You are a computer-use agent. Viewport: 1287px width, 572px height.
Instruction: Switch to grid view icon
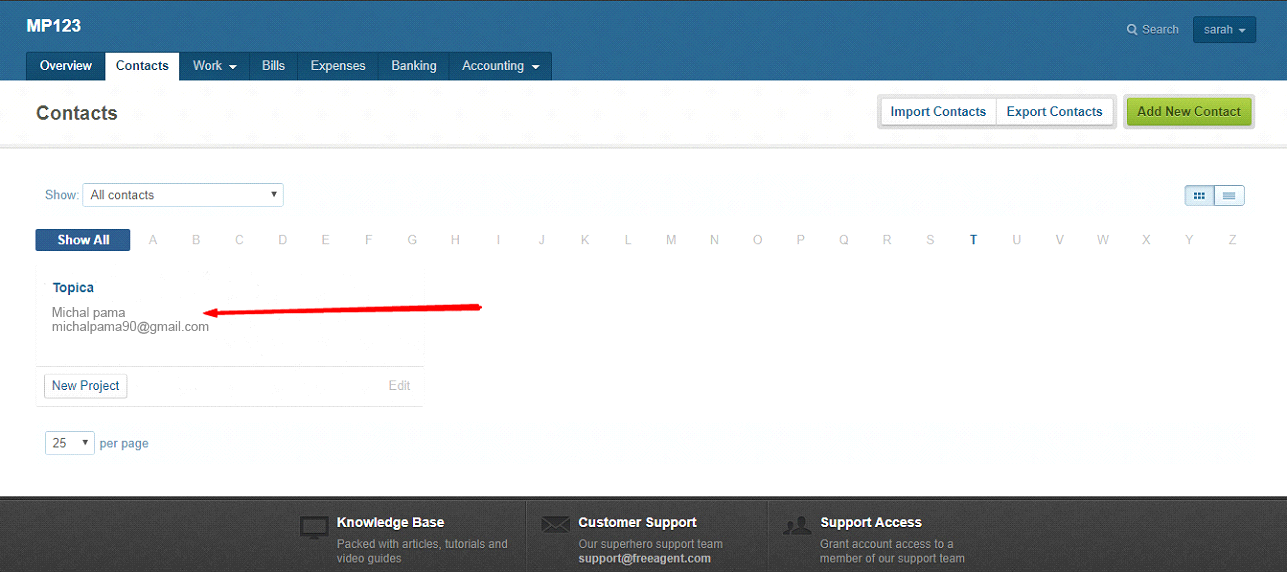coord(1199,196)
